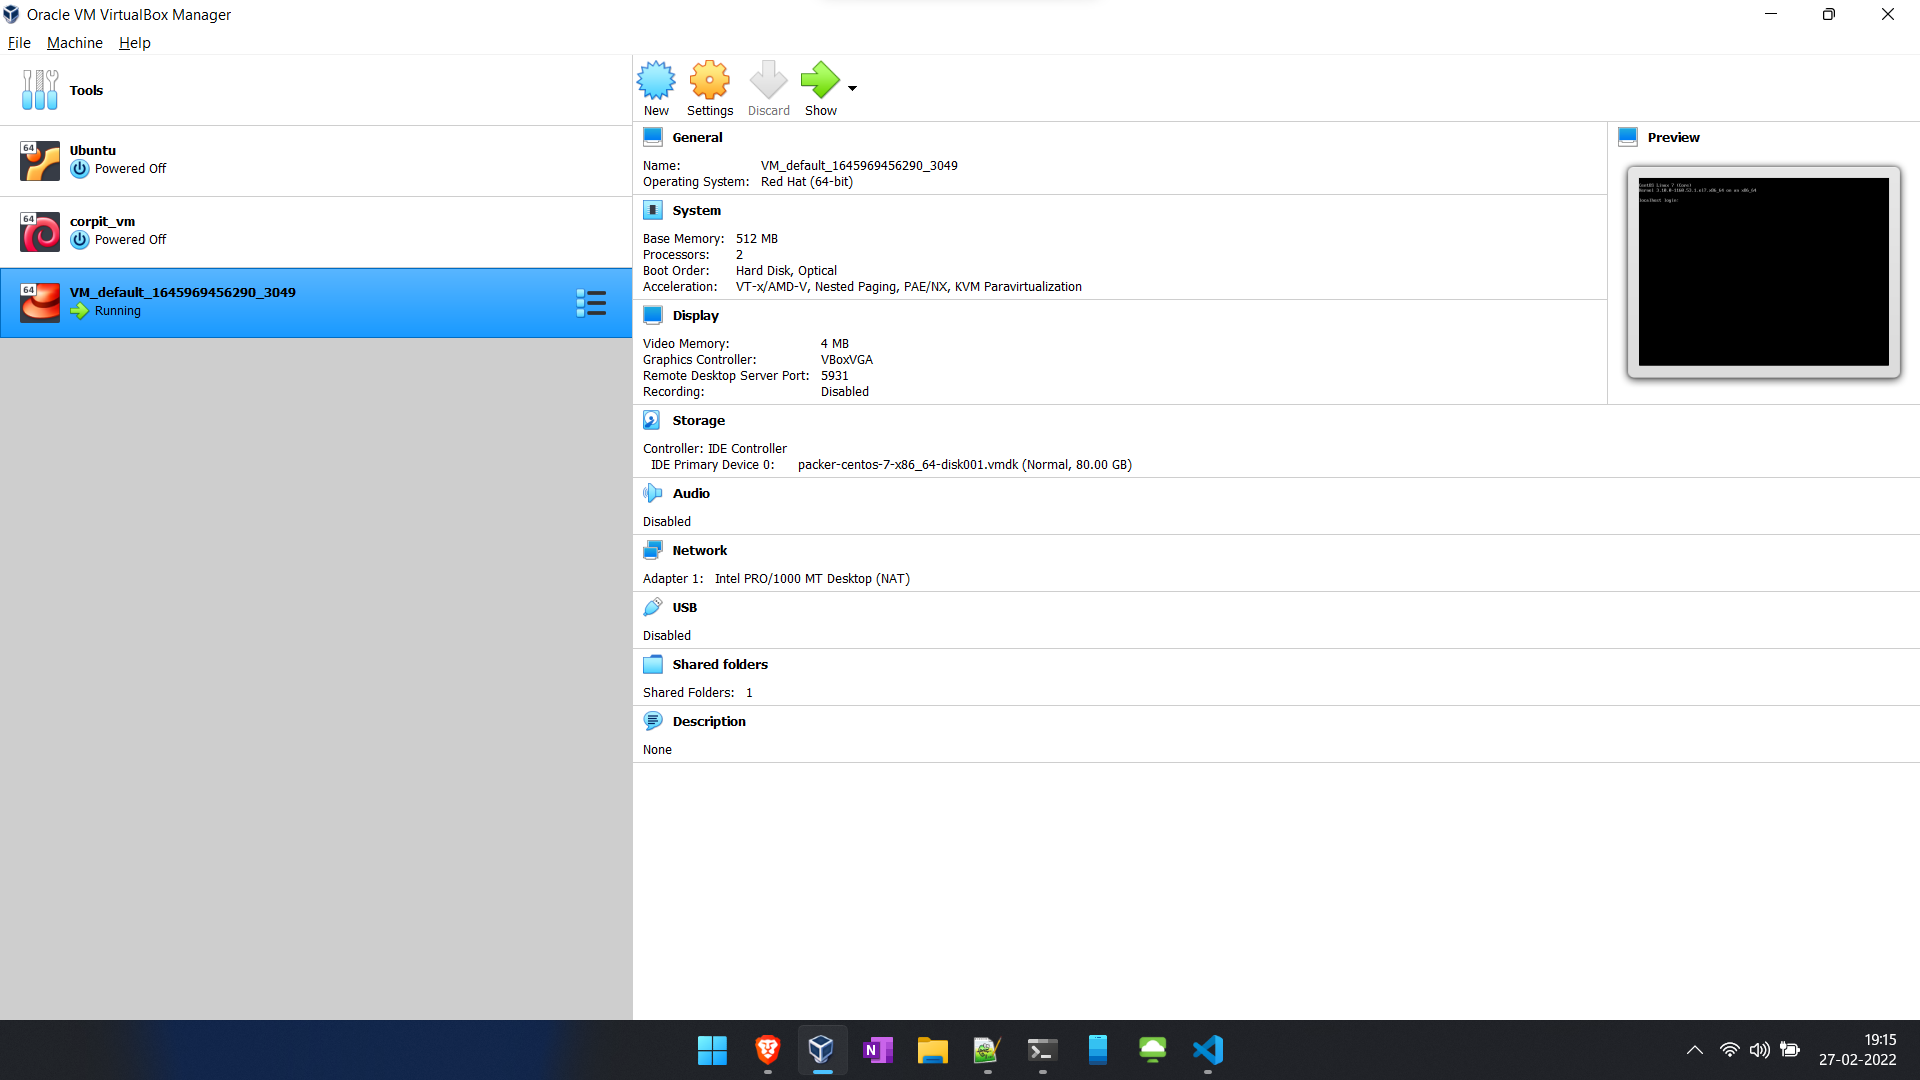Click the Network section icon
The image size is (1920, 1080).
pyautogui.click(x=652, y=550)
